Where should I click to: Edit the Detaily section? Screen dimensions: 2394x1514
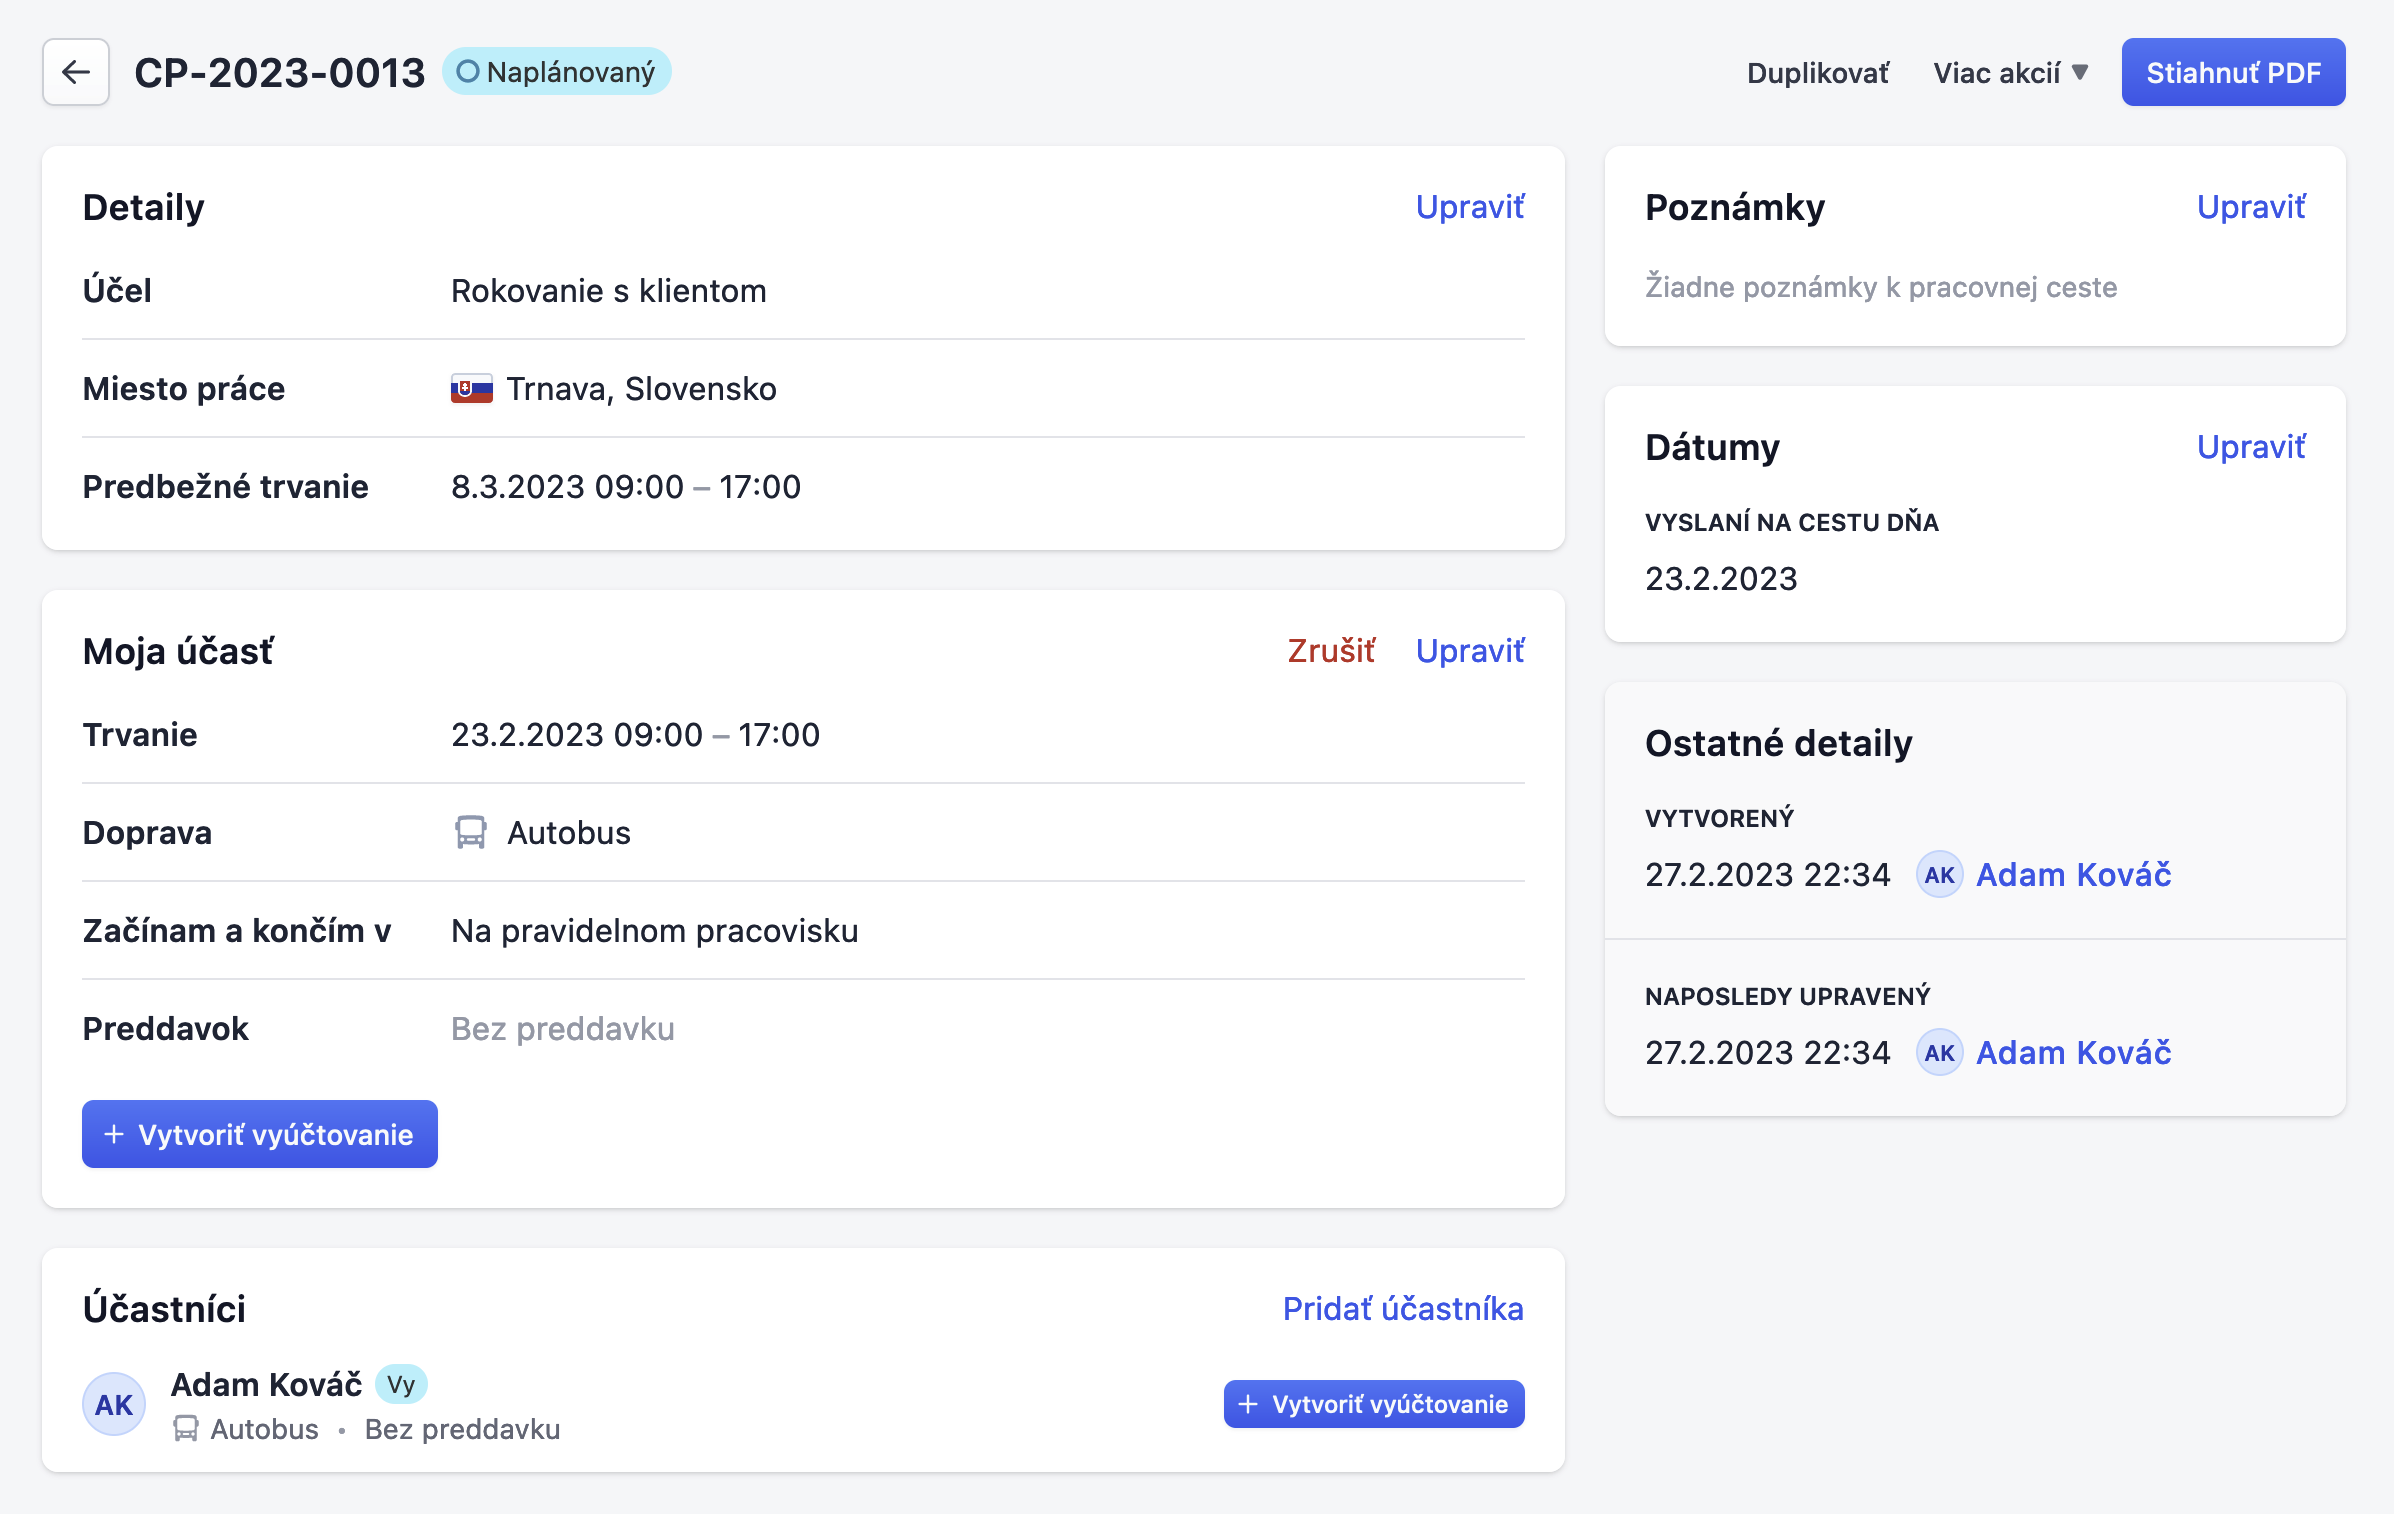pos(1469,207)
